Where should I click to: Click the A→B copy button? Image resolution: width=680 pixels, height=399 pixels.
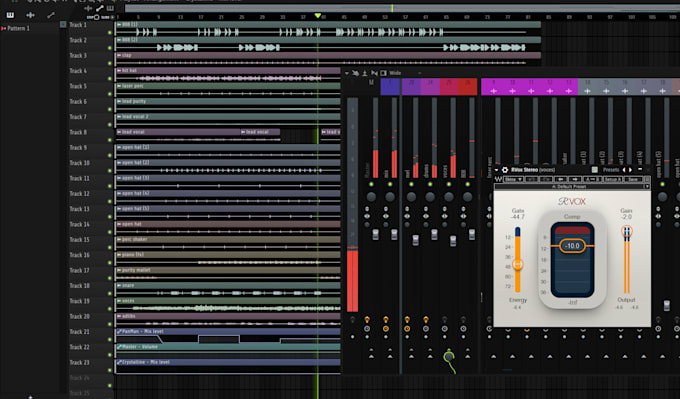[592, 179]
